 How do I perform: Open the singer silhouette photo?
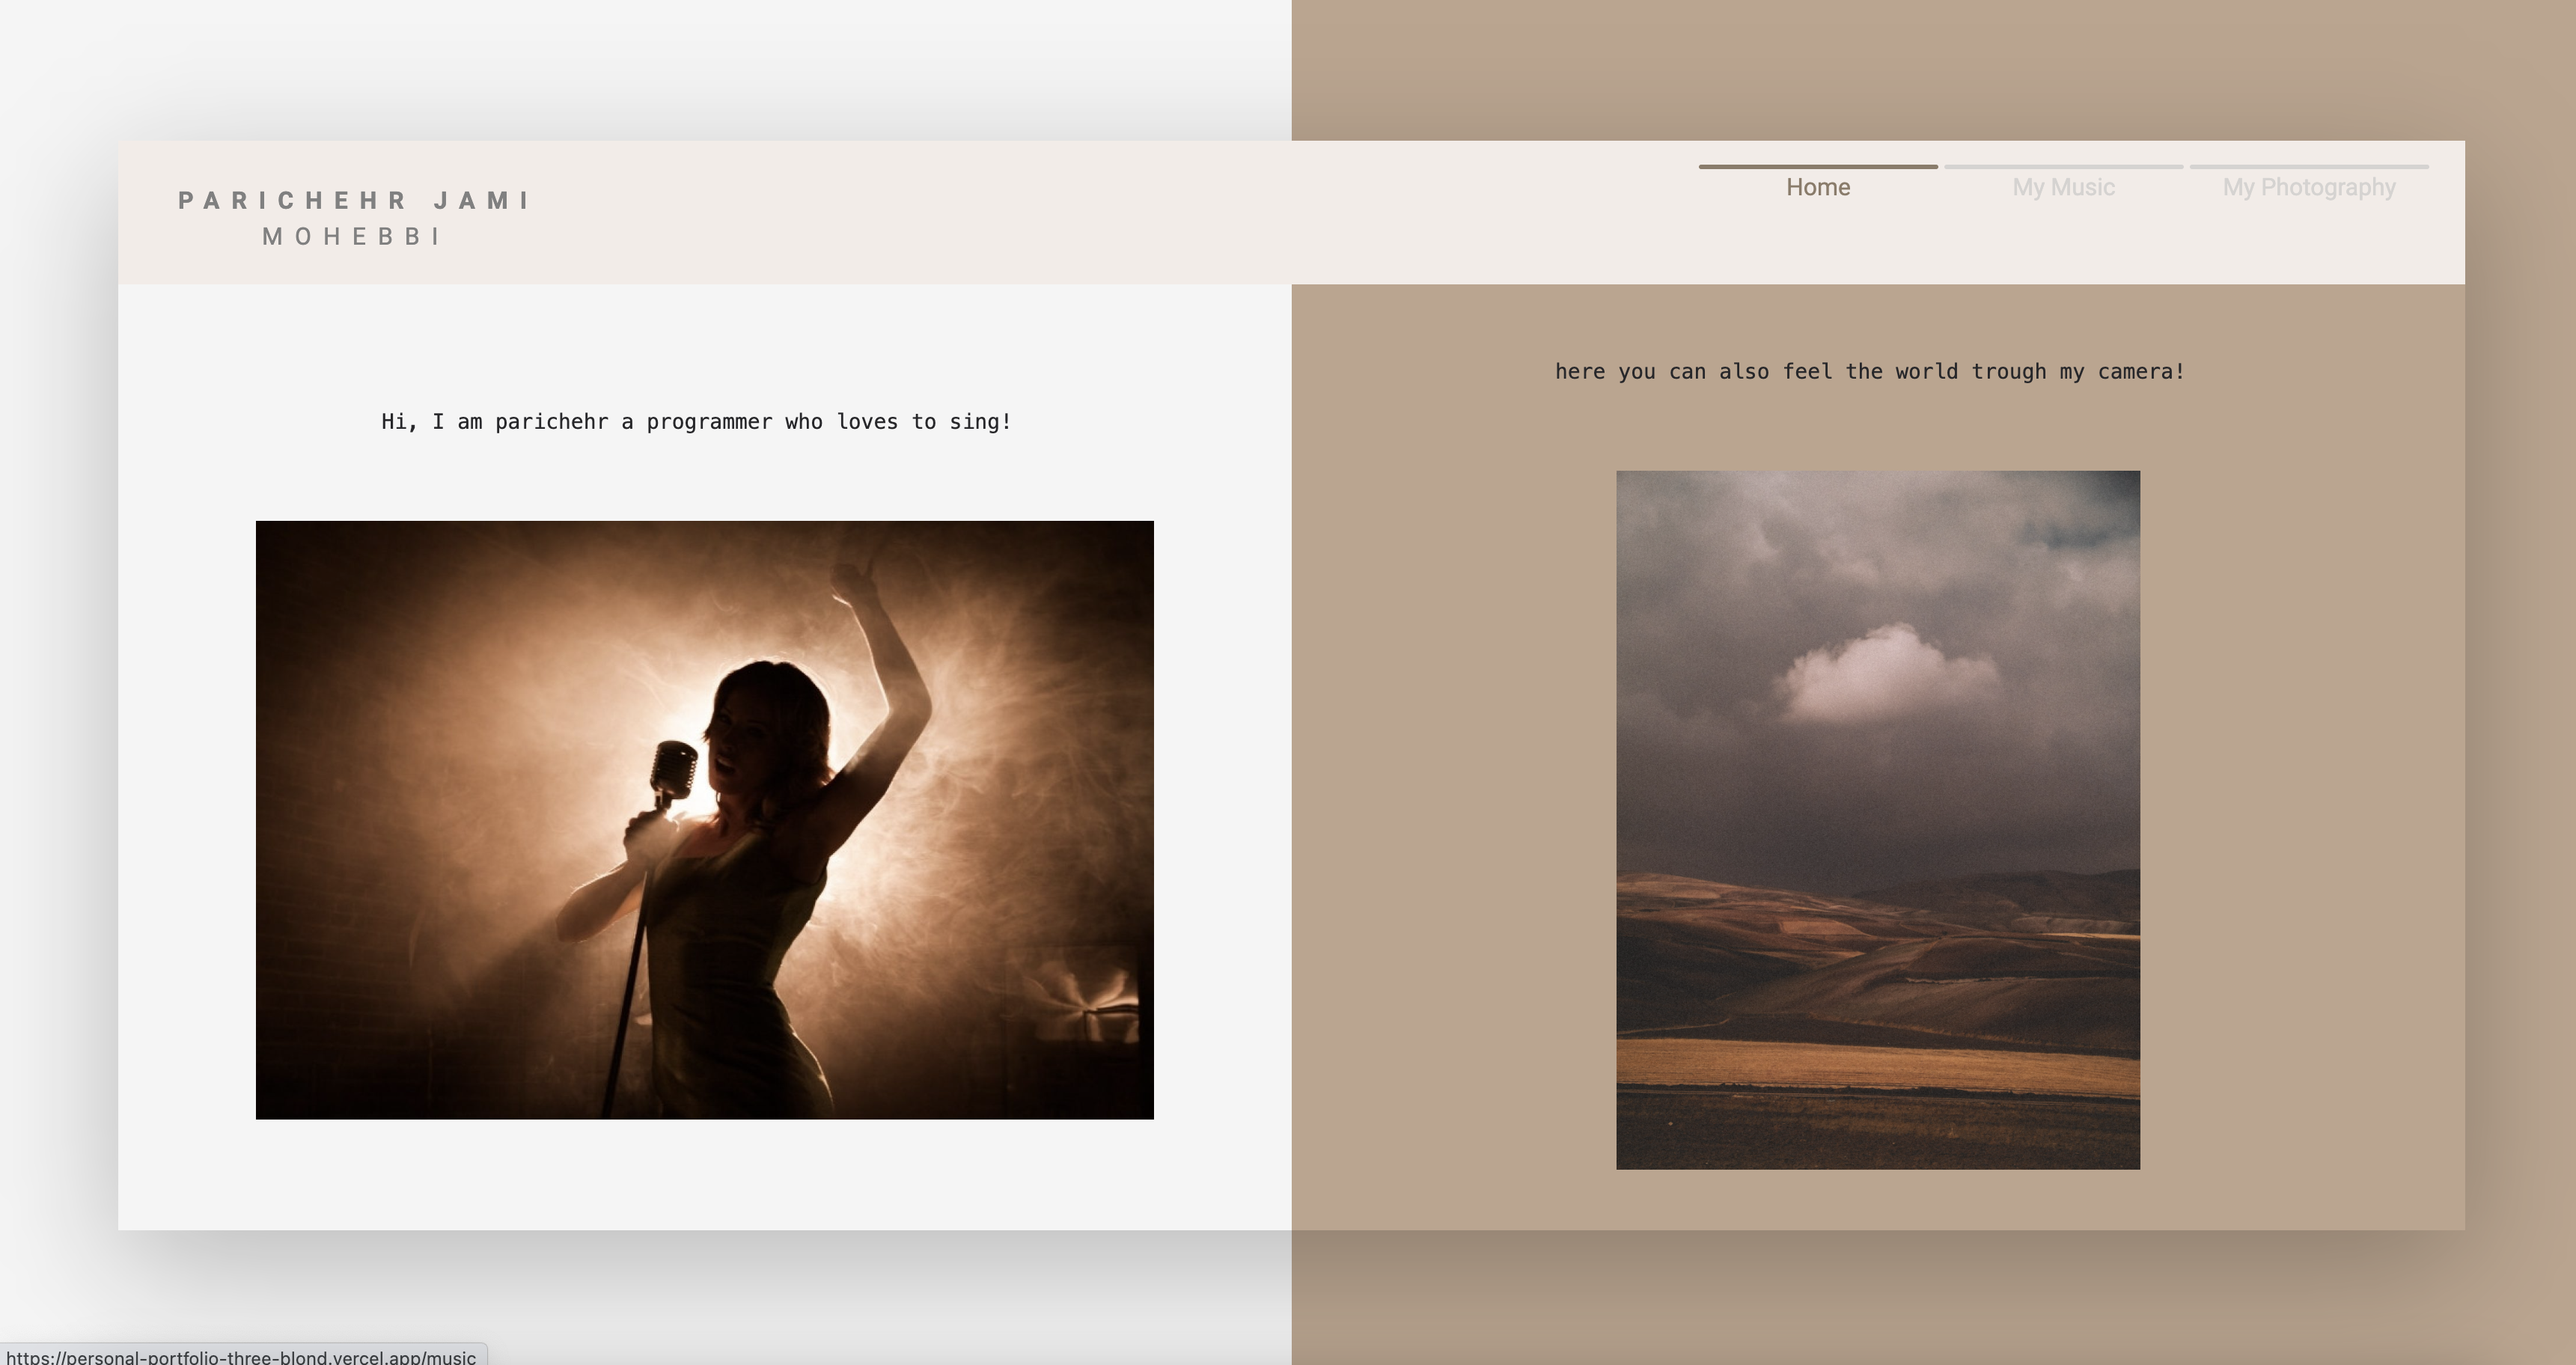point(704,819)
